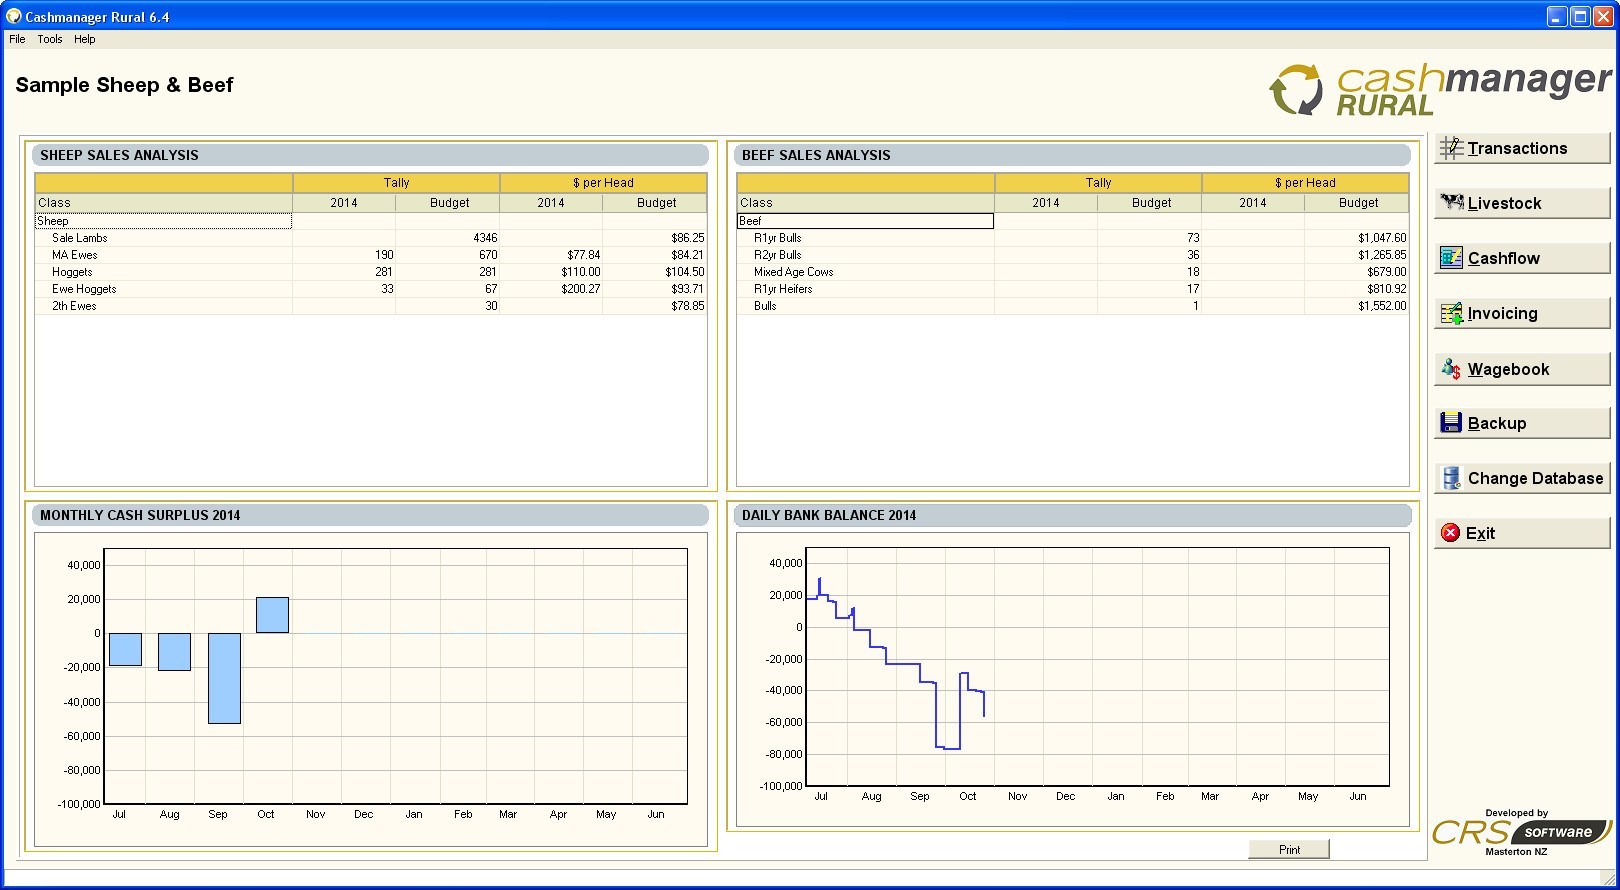The image size is (1620, 890).
Task: Open the File menu
Action: (17, 39)
